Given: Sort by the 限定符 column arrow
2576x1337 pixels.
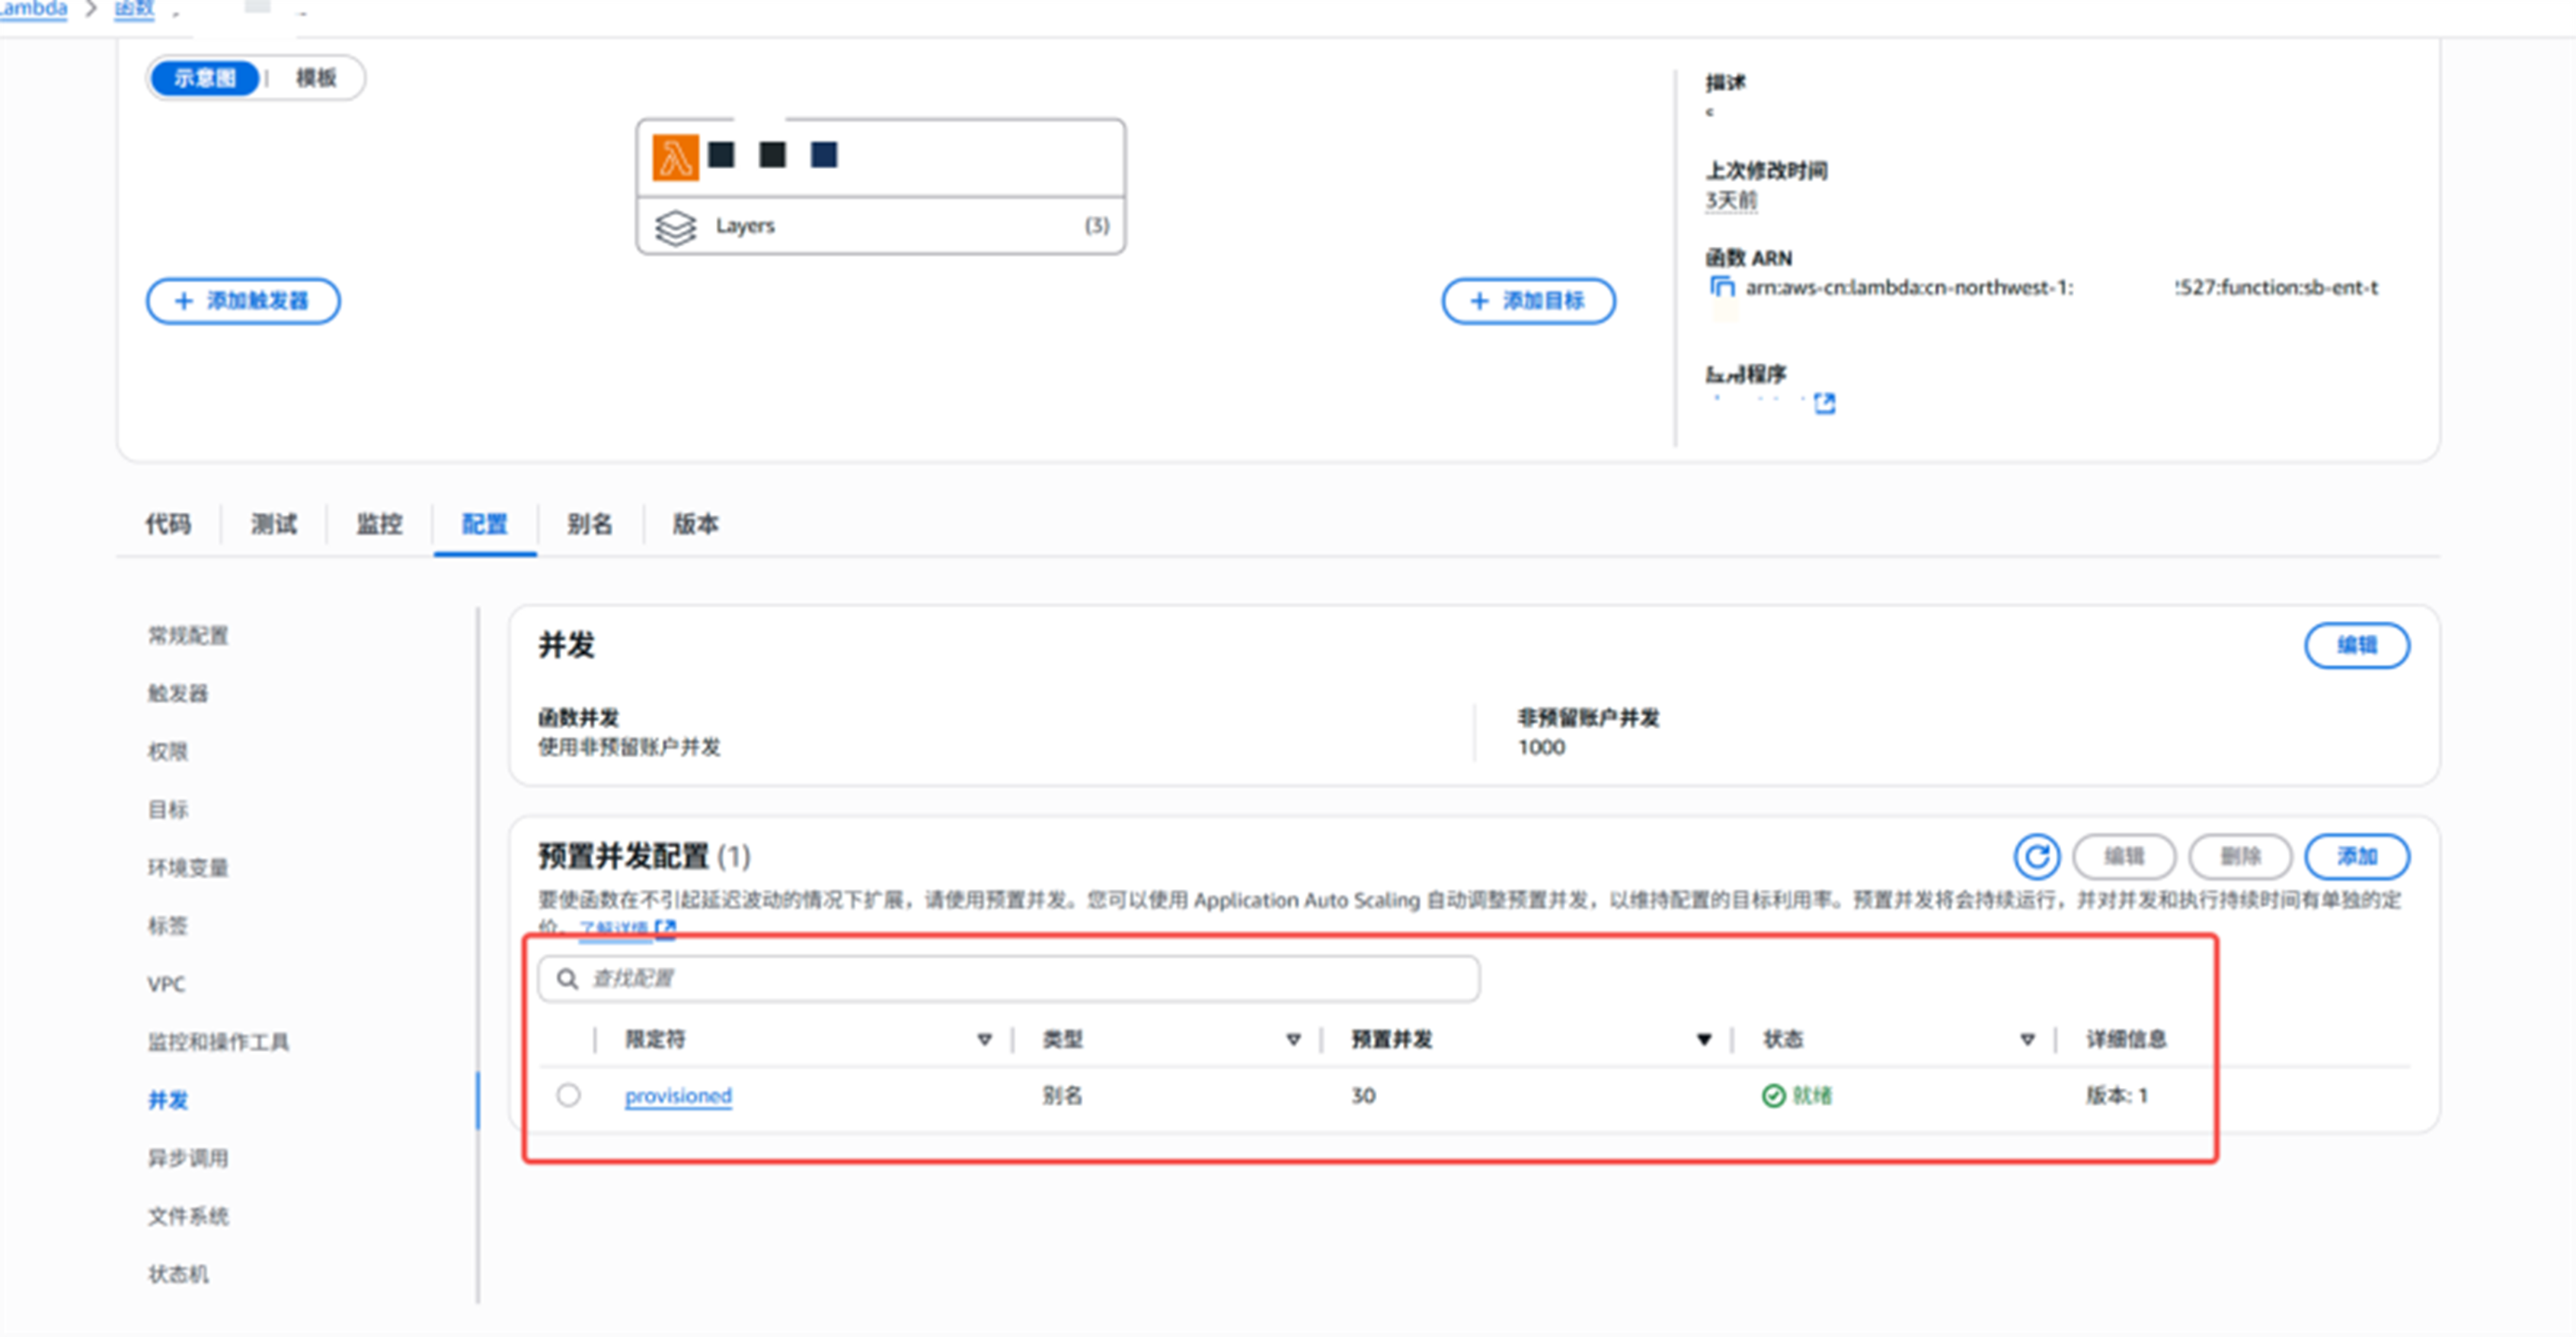Looking at the screenshot, I should 984,1040.
